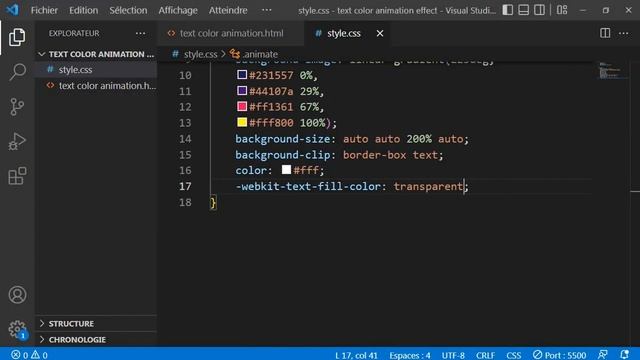640x360 pixels.
Task: Open Explorer views and more actions ellipsis
Action: [x=140, y=33]
